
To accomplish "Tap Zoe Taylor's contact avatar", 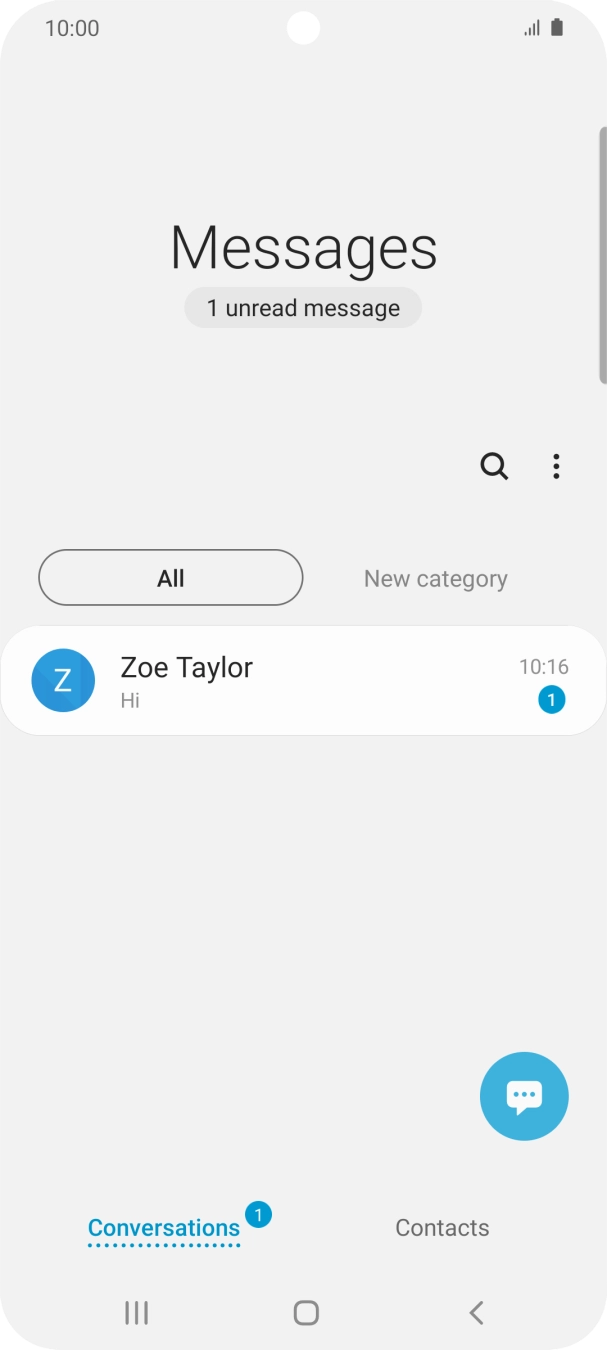I will (x=63, y=680).
